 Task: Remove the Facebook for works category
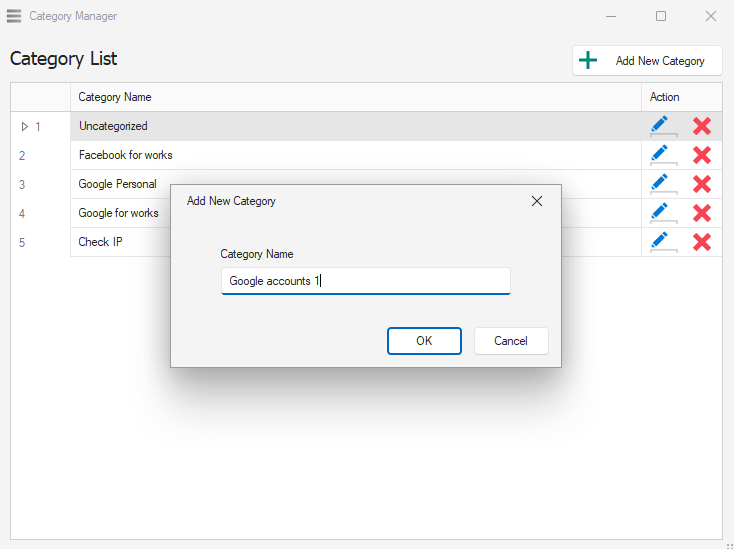click(702, 155)
